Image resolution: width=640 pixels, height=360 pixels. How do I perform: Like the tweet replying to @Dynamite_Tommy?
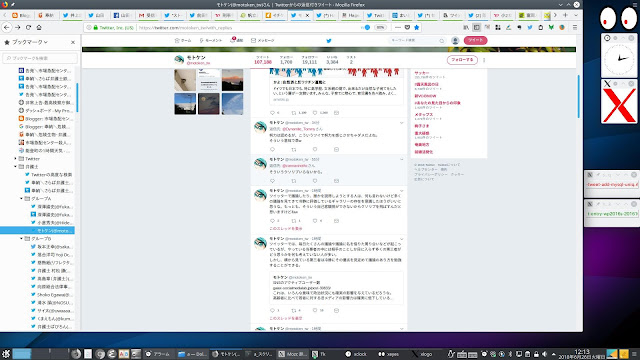pos(315,149)
